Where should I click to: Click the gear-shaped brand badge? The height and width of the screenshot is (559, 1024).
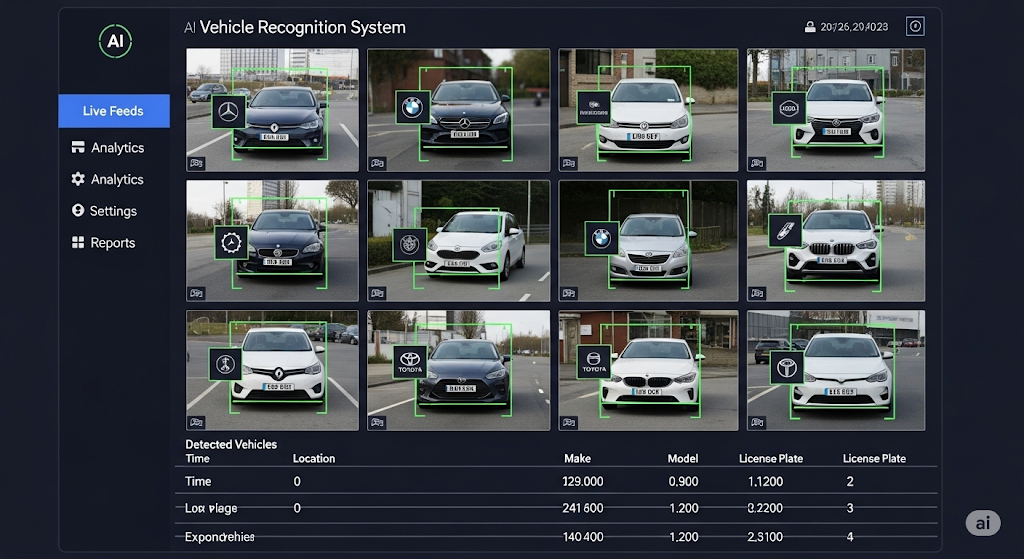[x=231, y=242]
